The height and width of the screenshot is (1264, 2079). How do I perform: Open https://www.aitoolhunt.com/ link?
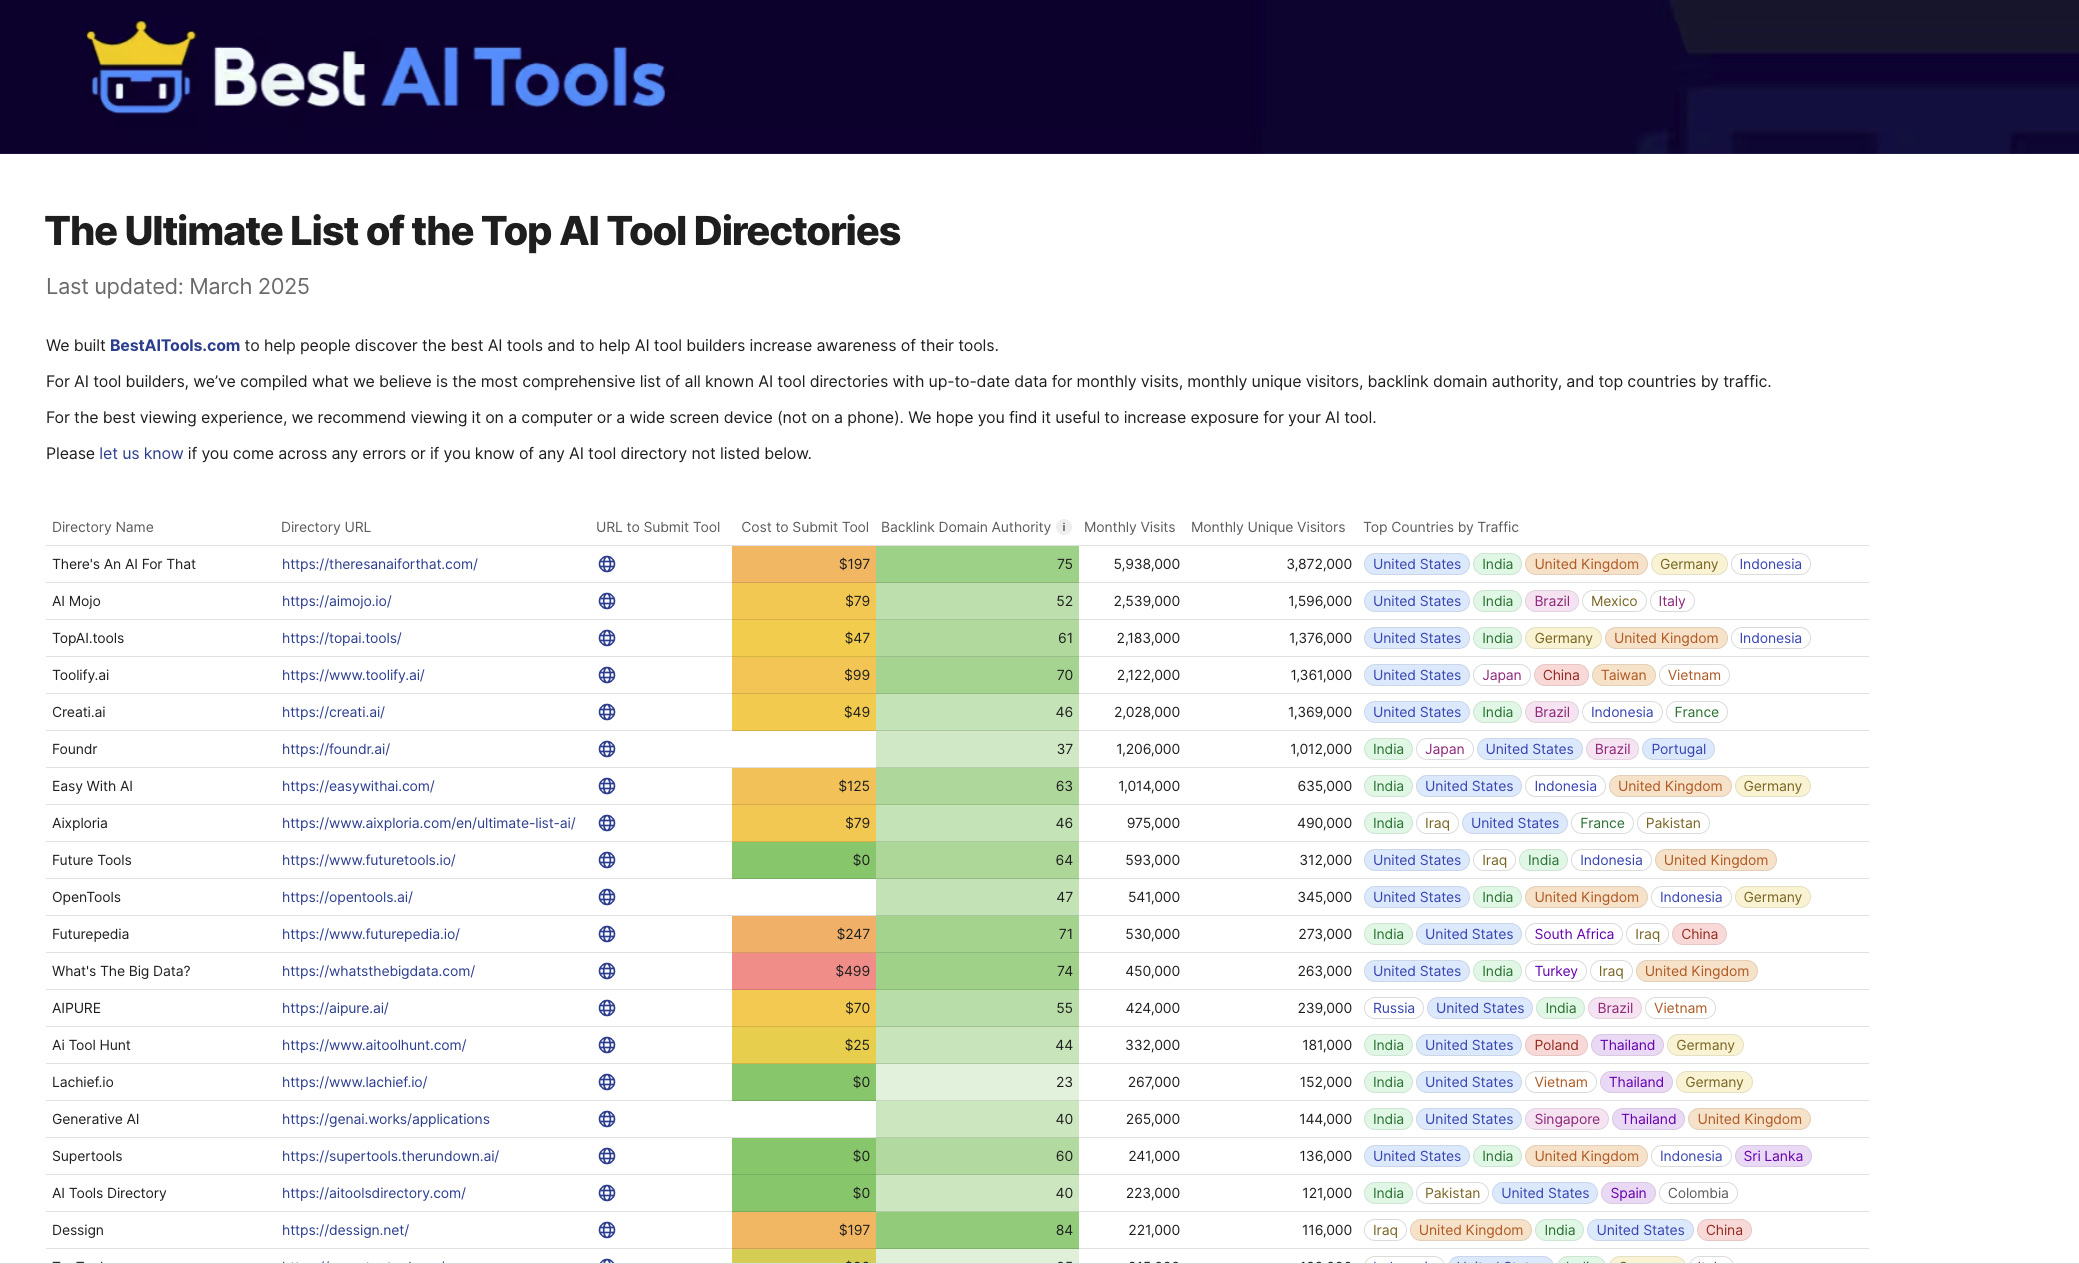point(374,1045)
